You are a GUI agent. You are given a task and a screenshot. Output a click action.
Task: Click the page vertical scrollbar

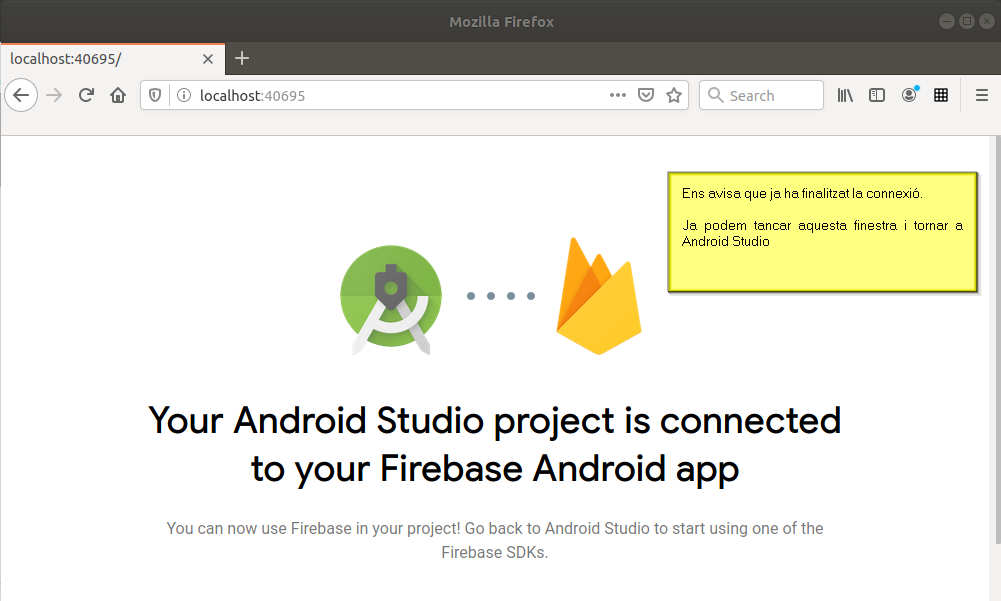coord(998,339)
